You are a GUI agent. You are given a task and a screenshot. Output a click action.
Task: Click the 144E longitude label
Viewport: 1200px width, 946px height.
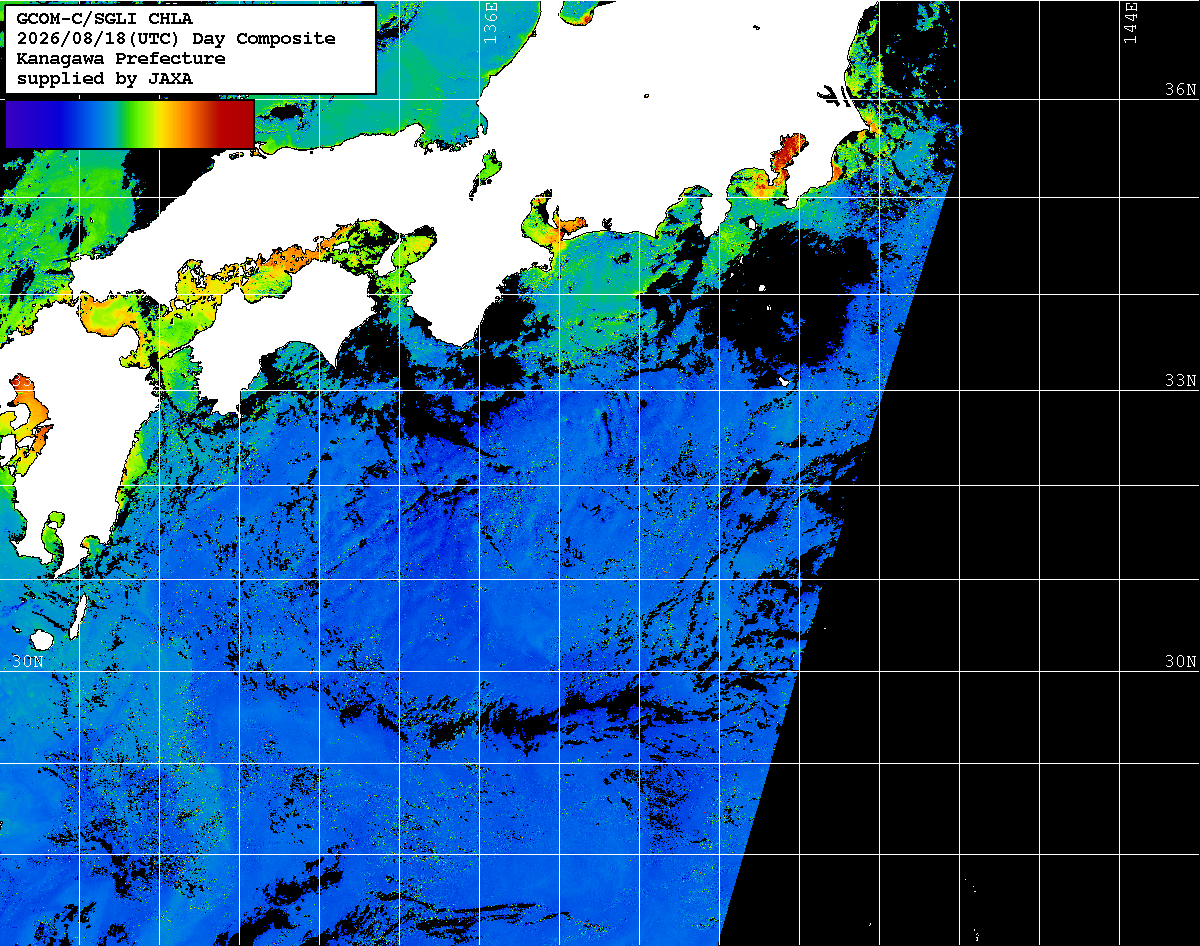[1130, 22]
